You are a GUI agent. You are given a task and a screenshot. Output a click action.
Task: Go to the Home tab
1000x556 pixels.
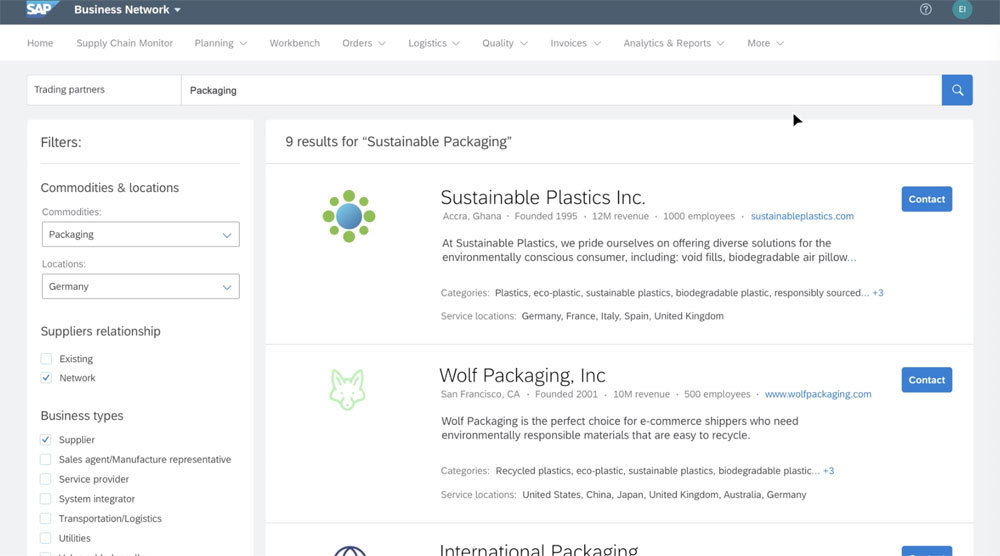click(40, 43)
